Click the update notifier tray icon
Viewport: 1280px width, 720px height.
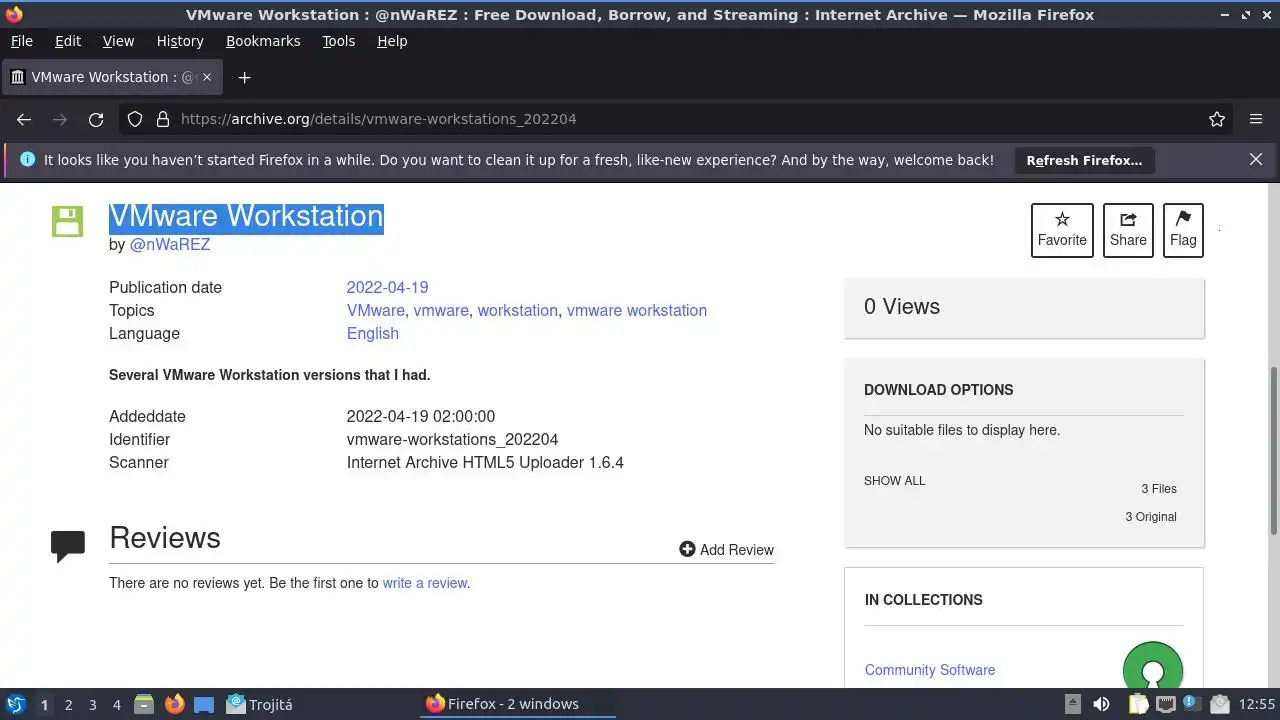coord(1192,704)
